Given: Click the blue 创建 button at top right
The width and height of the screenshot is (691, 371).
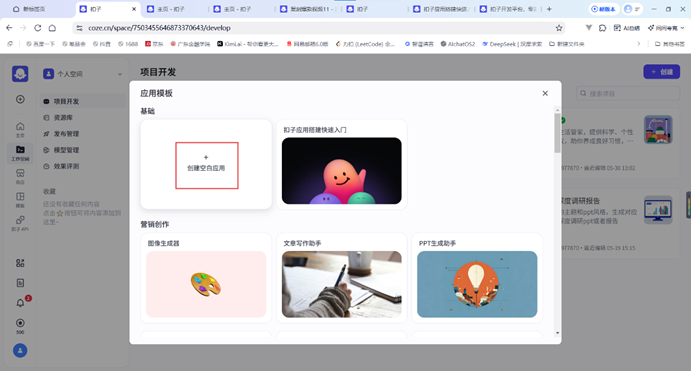Looking at the screenshot, I should pyautogui.click(x=661, y=72).
